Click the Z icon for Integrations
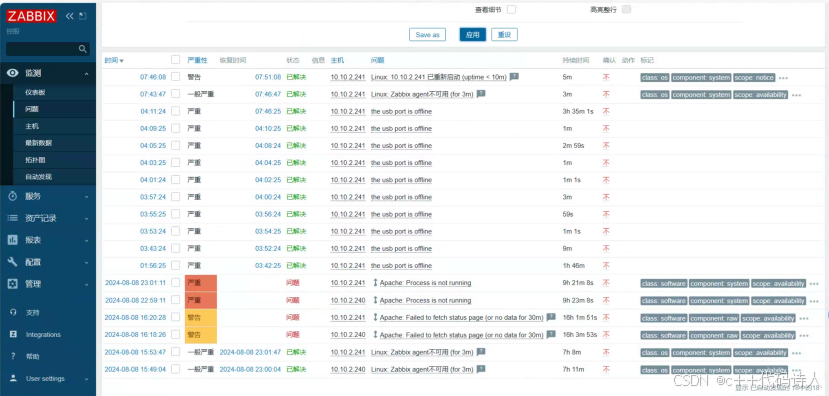This screenshot has height=396, width=829. (13, 335)
